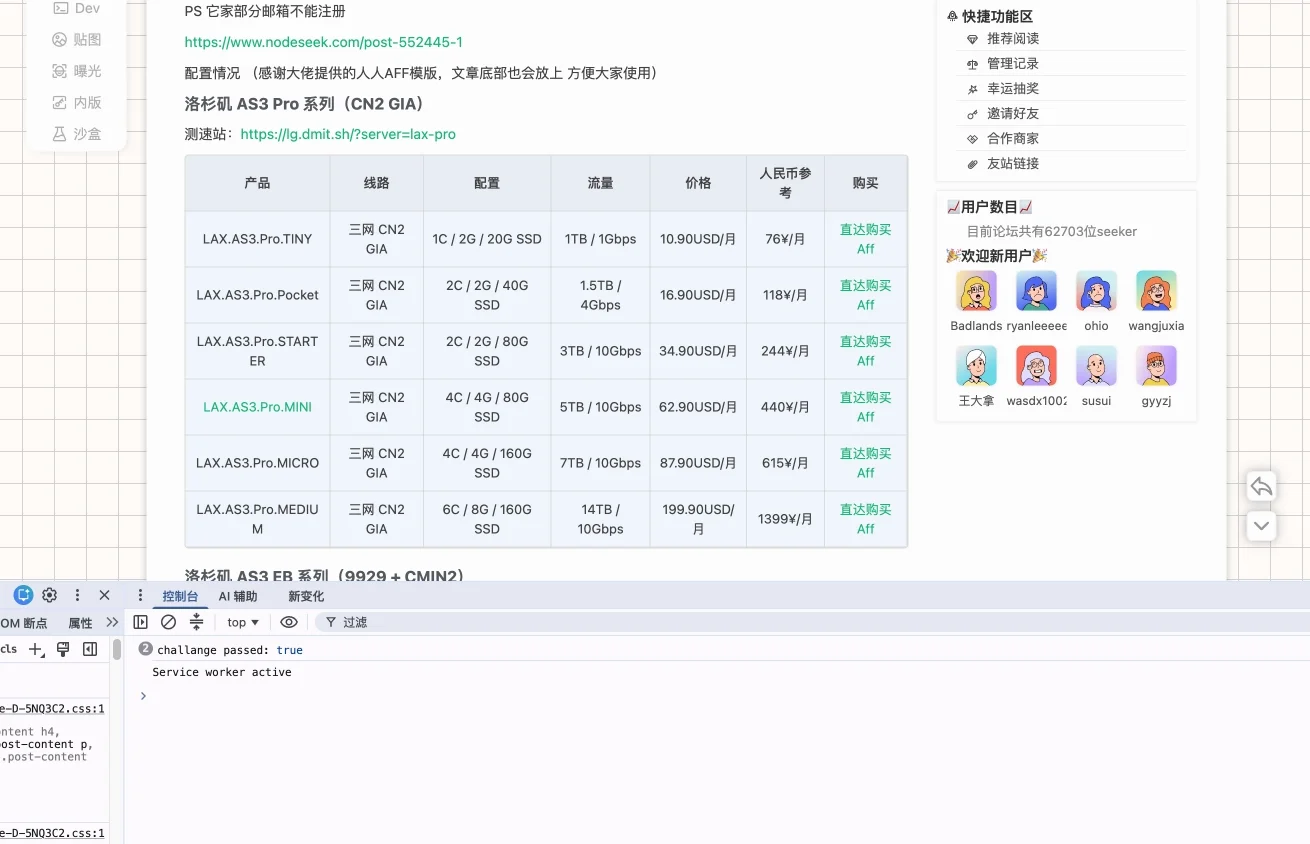
Task: Click 直达购买 for LAX.AS3.Pro.STARTER
Action: tap(865, 341)
